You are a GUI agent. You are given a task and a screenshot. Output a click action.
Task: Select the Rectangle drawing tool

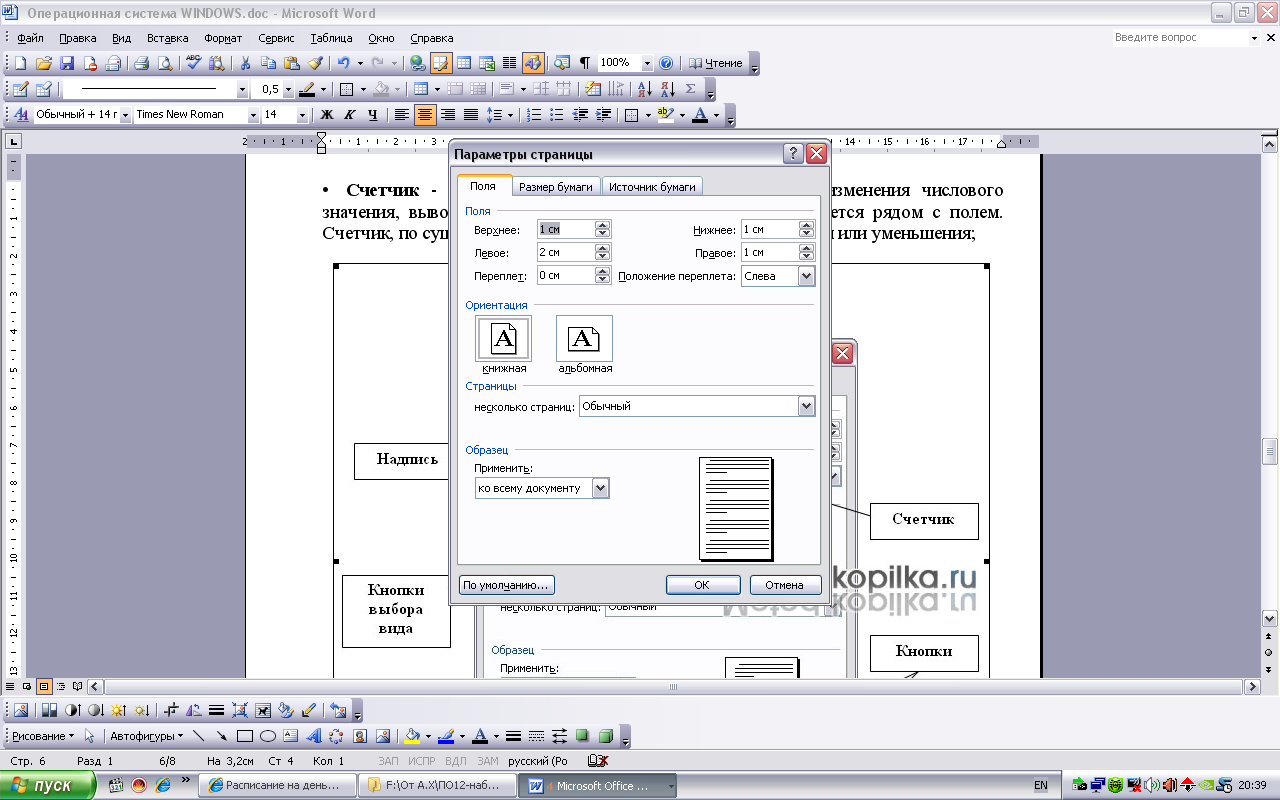click(x=245, y=736)
